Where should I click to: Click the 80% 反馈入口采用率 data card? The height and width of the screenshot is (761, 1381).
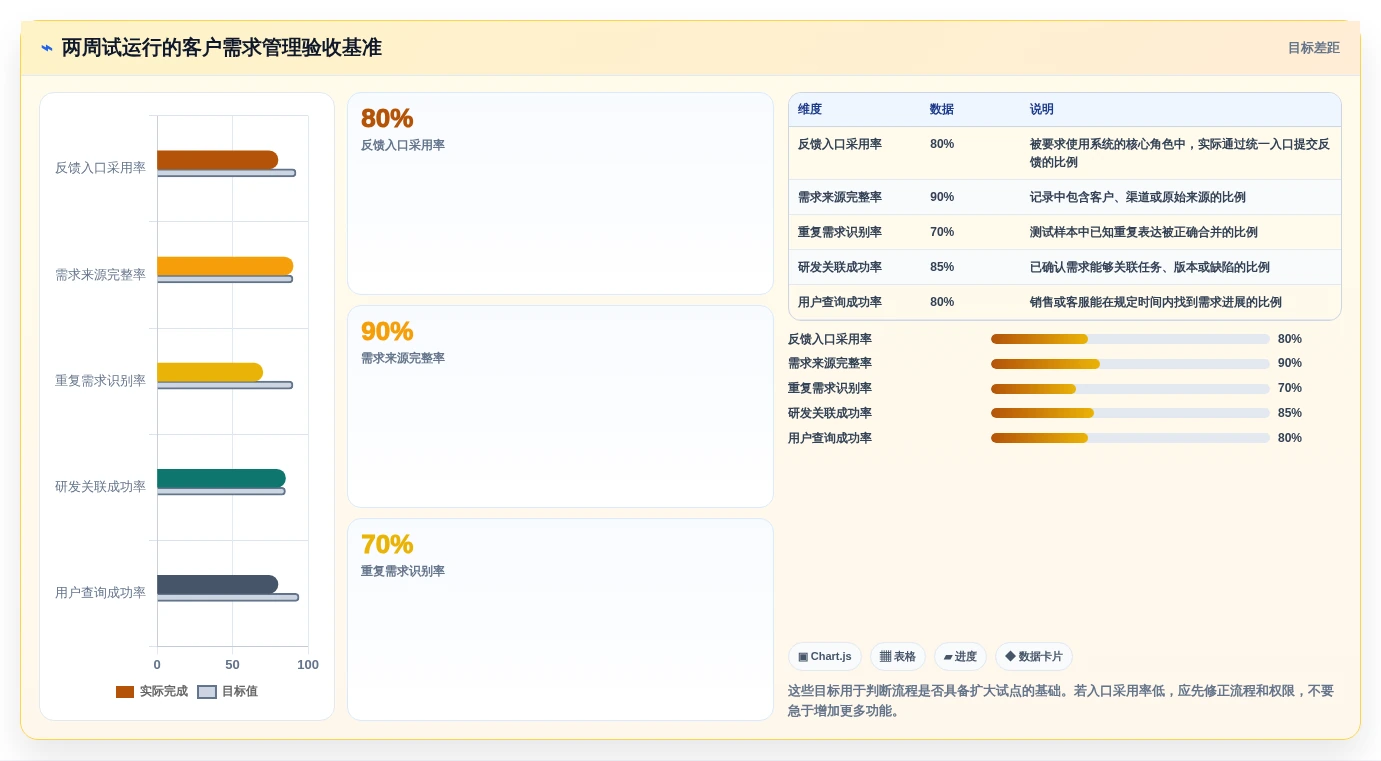click(x=560, y=194)
